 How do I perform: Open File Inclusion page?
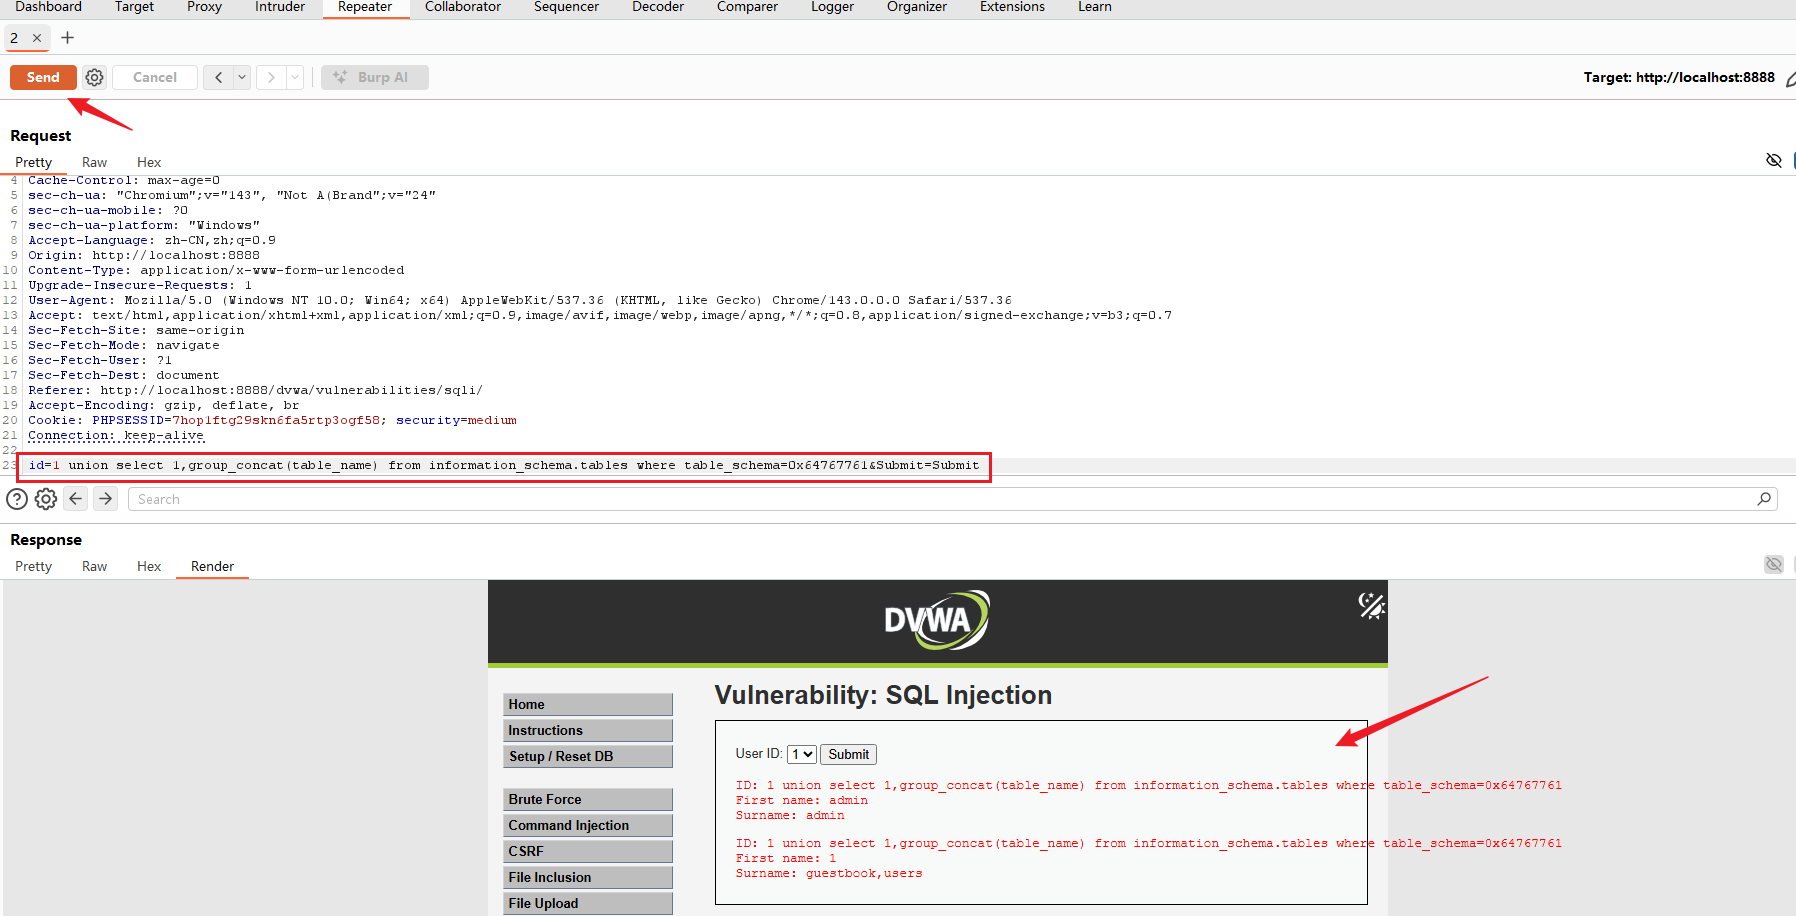(x=588, y=877)
